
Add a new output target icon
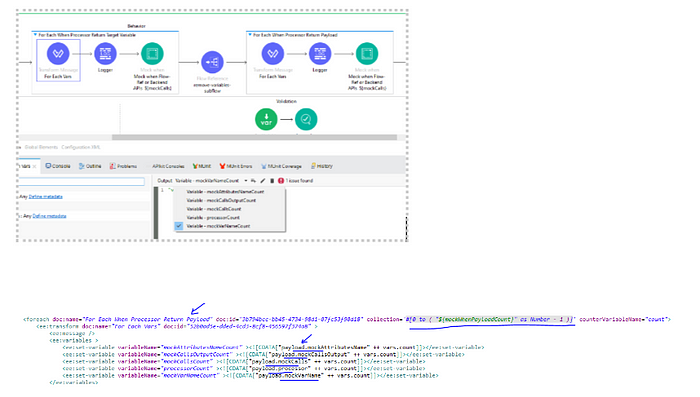(253, 181)
